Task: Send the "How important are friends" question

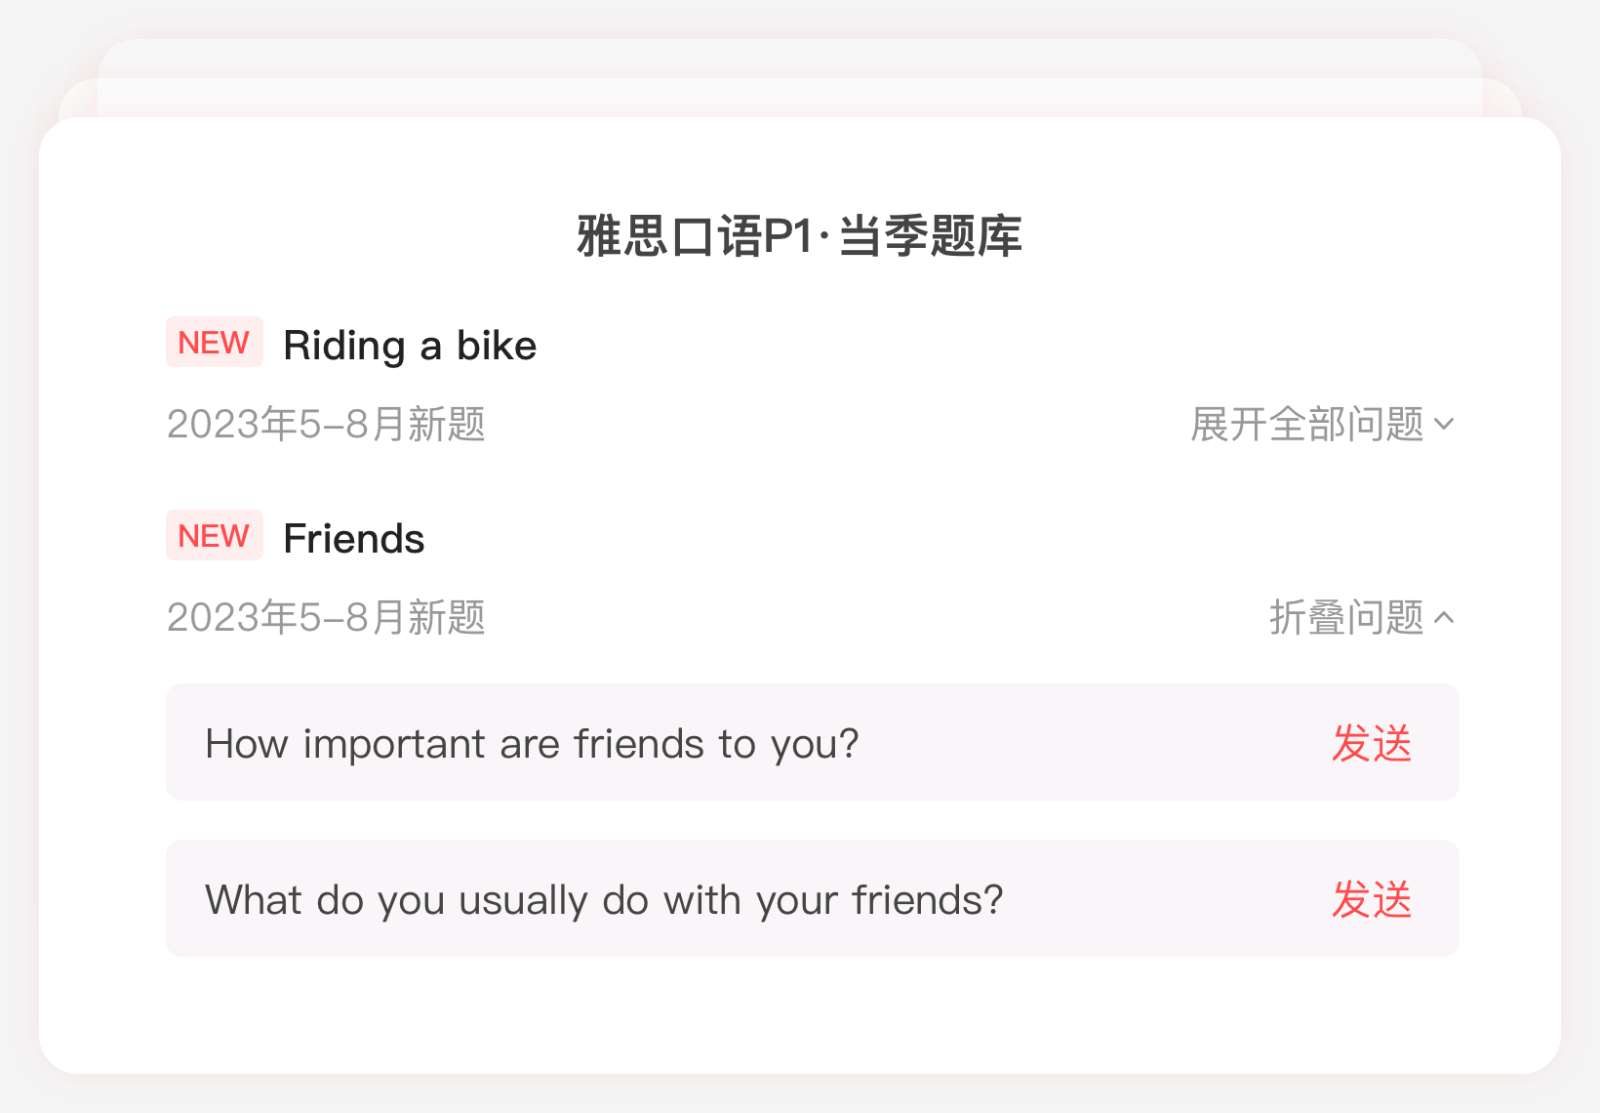Action: [x=1371, y=743]
